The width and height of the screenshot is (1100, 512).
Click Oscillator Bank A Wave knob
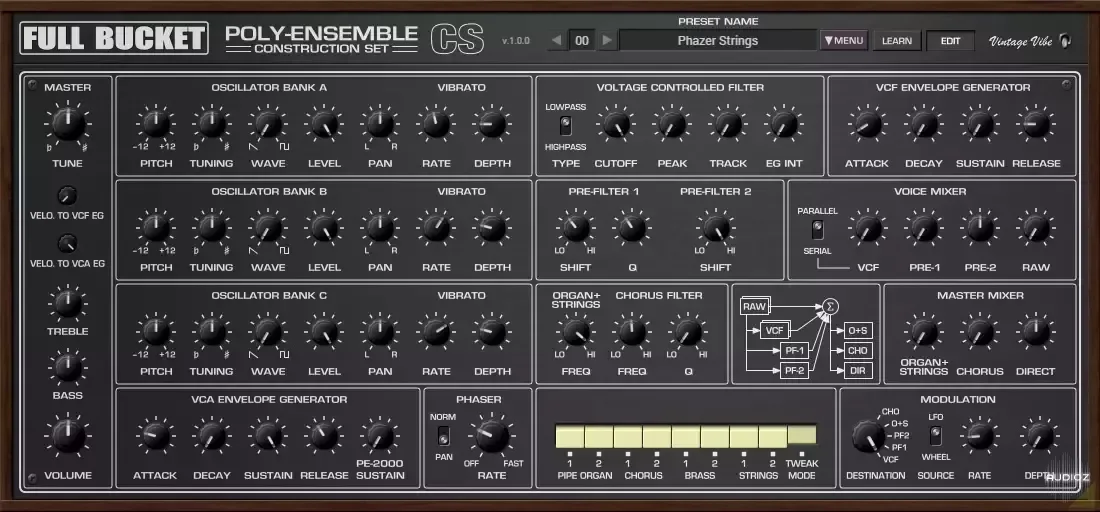pos(268,124)
